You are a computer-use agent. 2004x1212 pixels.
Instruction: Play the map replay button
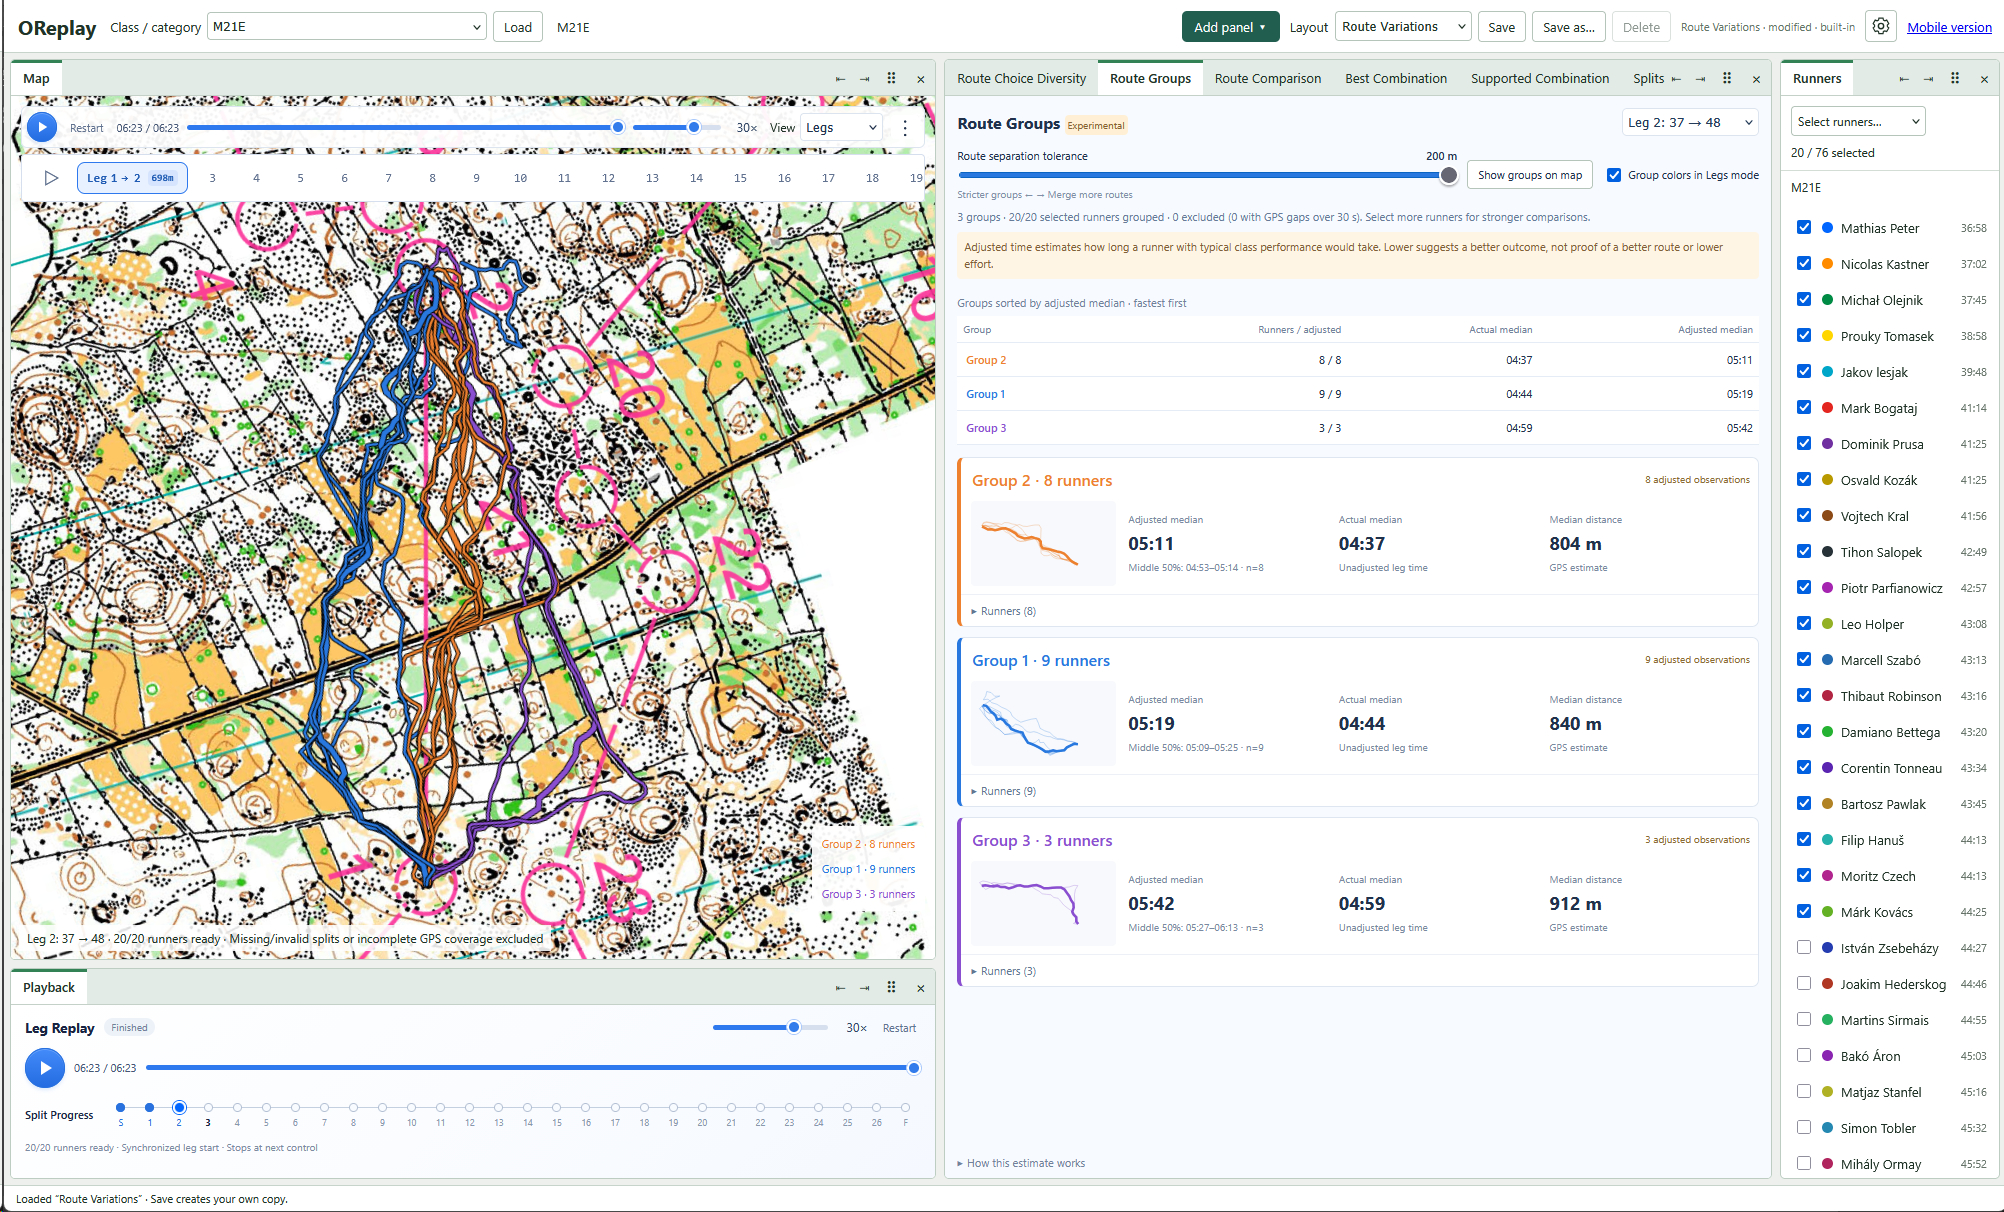[42, 127]
